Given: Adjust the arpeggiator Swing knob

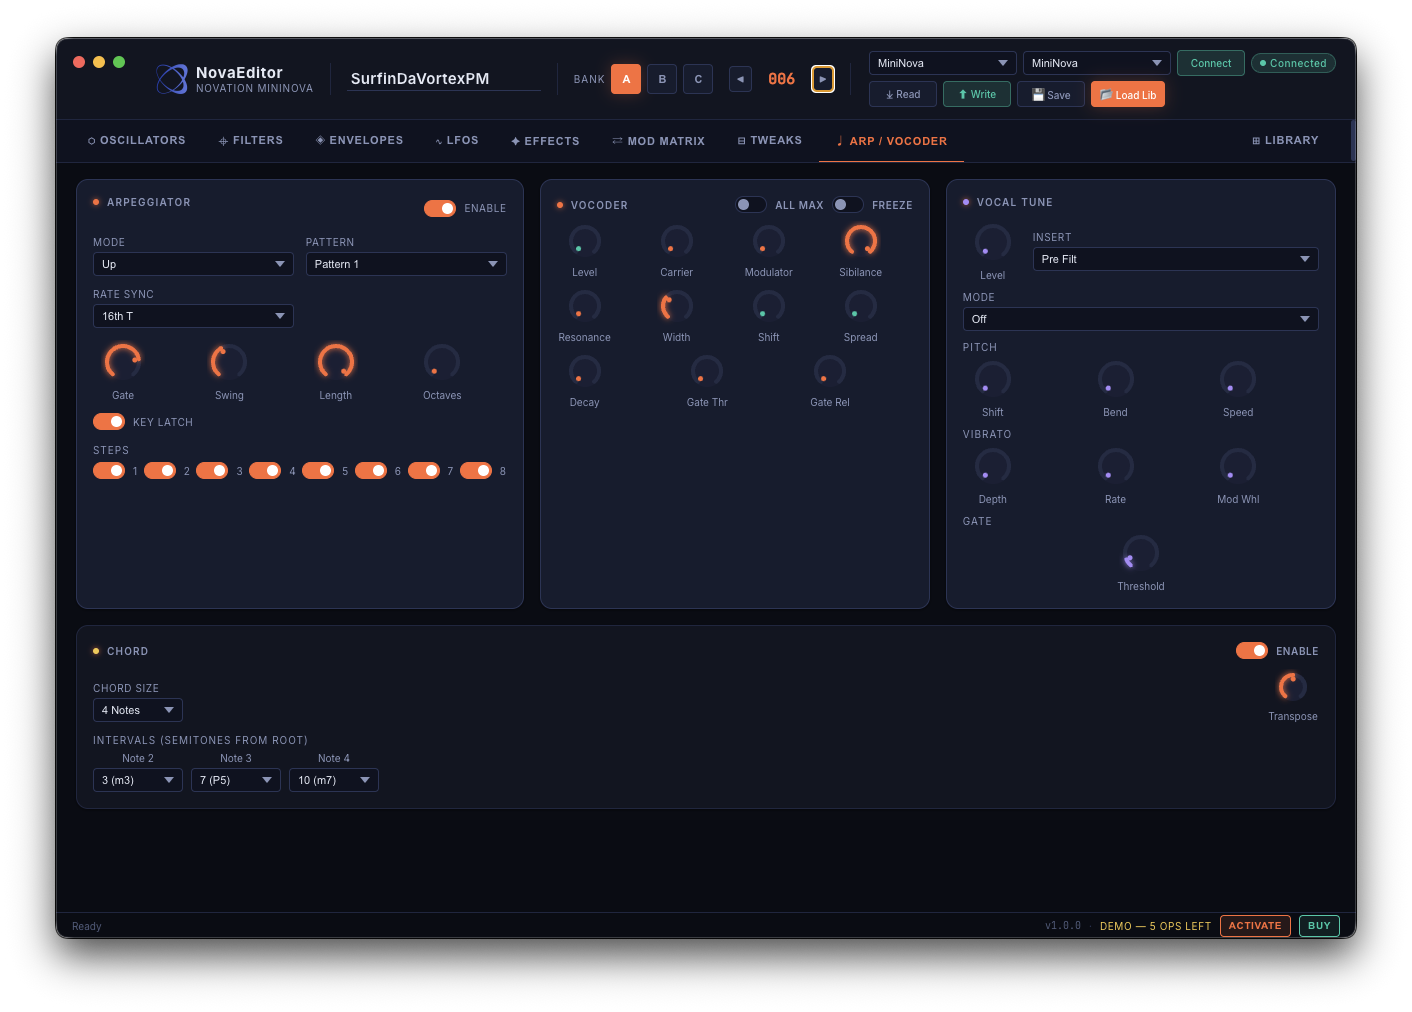Looking at the screenshot, I should (x=229, y=362).
